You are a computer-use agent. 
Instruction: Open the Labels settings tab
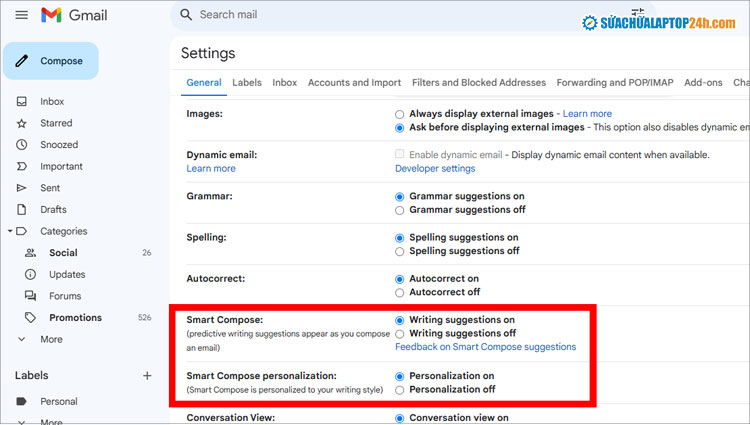click(247, 83)
